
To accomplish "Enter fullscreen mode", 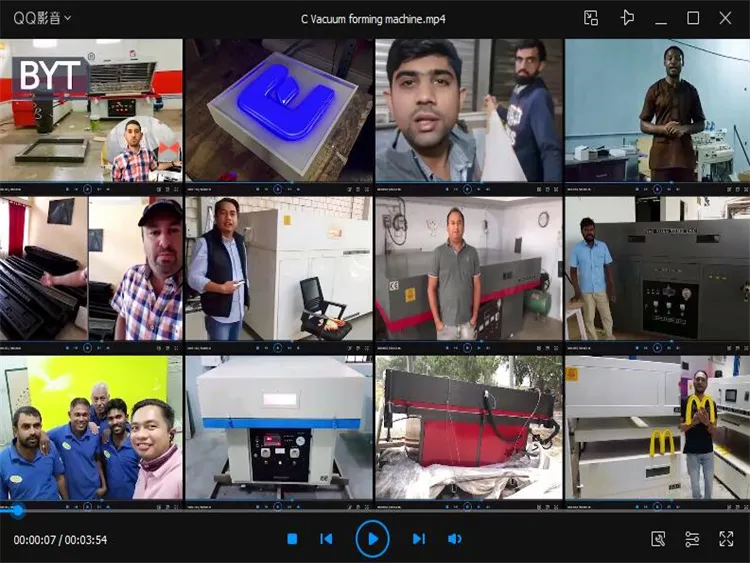I will 726,539.
